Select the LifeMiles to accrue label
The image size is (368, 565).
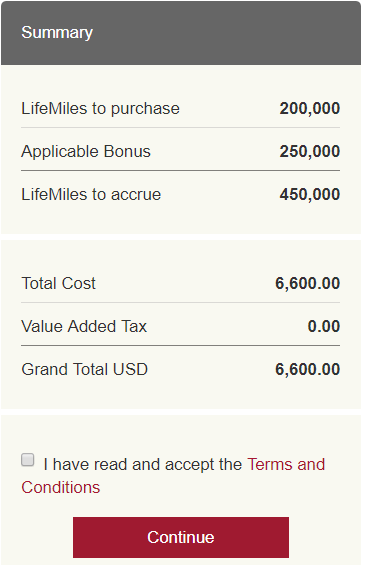(91, 194)
